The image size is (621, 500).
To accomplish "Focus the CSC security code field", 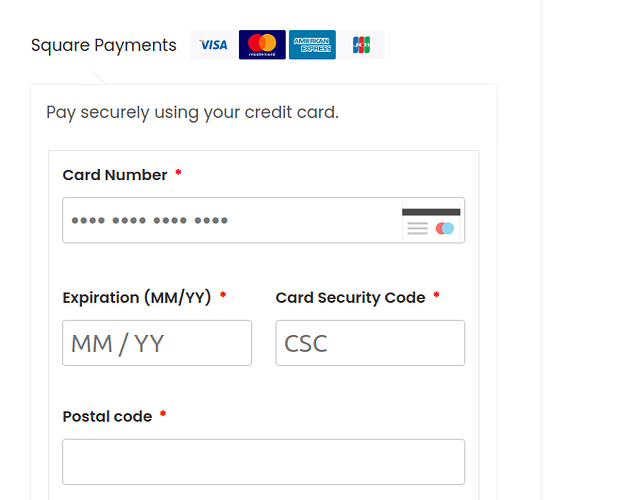I will [370, 343].
